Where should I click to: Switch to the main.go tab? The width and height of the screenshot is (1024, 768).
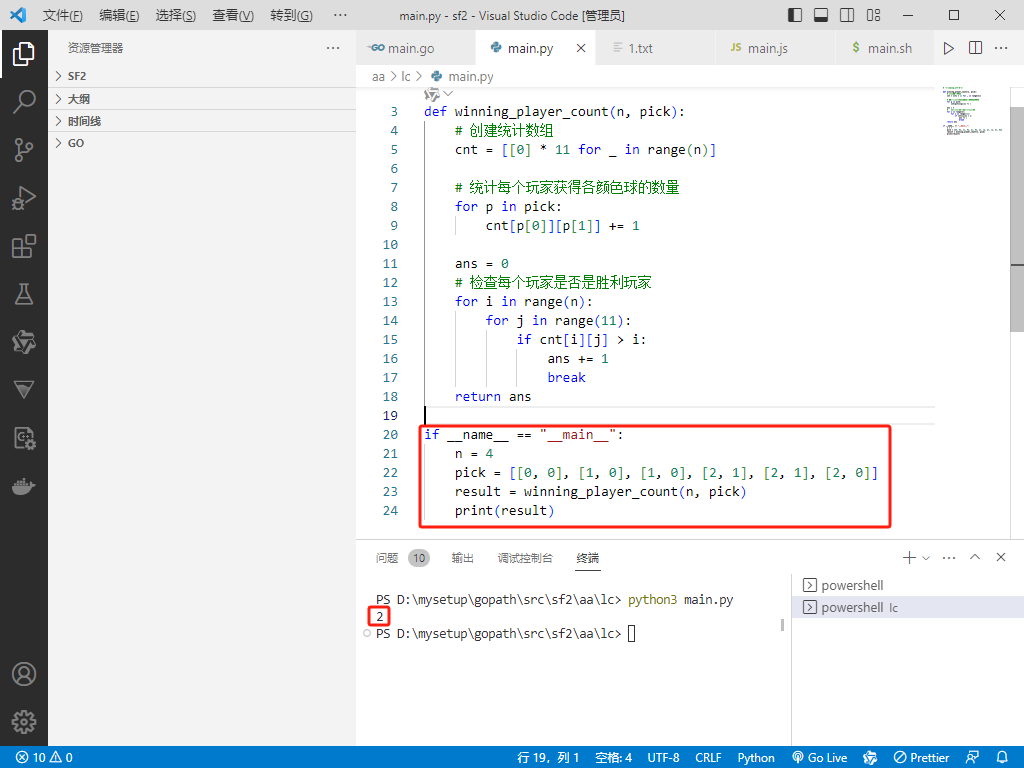point(416,48)
